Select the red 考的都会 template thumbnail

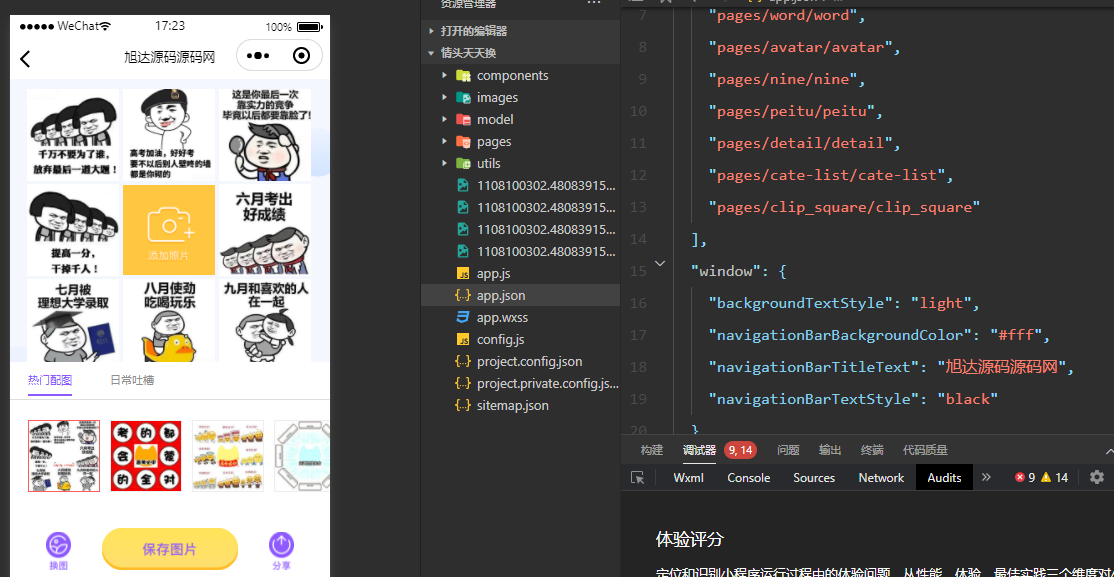[146, 456]
